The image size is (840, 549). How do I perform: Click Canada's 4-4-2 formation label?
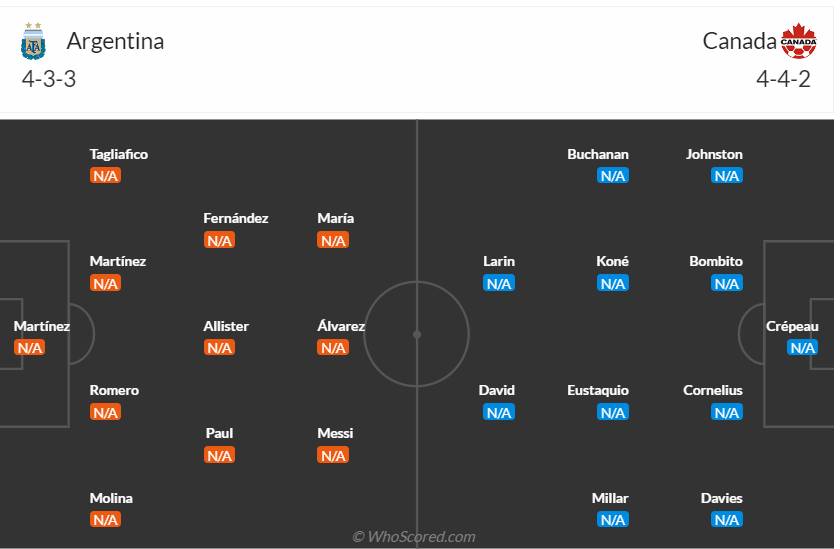pyautogui.click(x=783, y=80)
